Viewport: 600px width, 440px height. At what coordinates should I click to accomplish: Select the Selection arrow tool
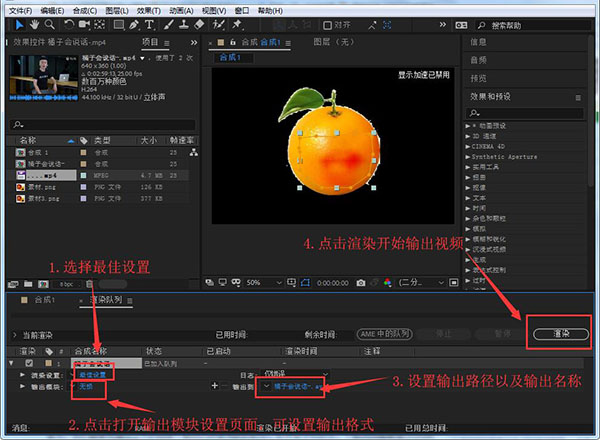tap(19, 25)
